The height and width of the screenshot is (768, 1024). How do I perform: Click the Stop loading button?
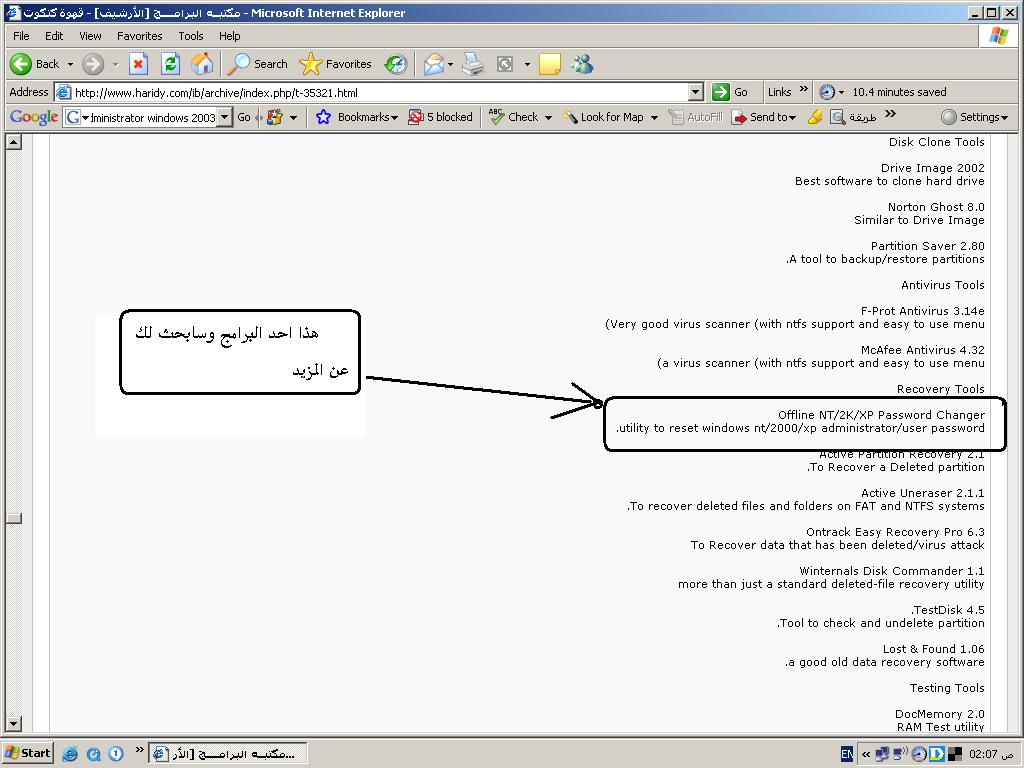pos(139,64)
